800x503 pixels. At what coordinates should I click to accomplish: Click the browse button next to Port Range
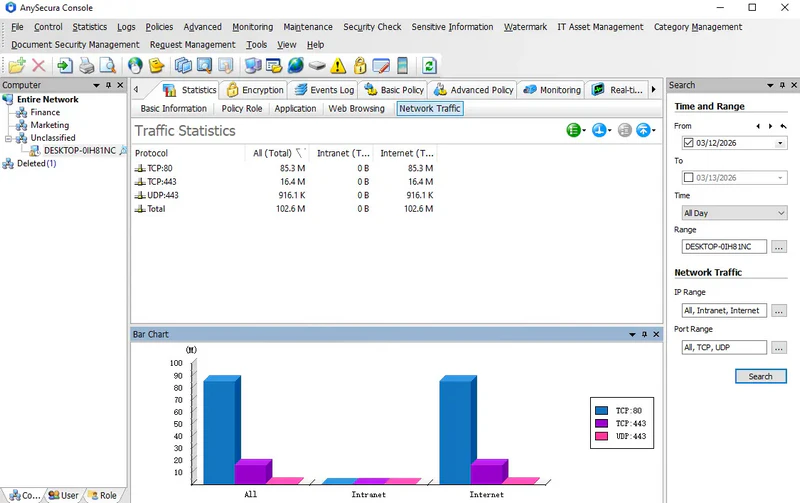779,347
